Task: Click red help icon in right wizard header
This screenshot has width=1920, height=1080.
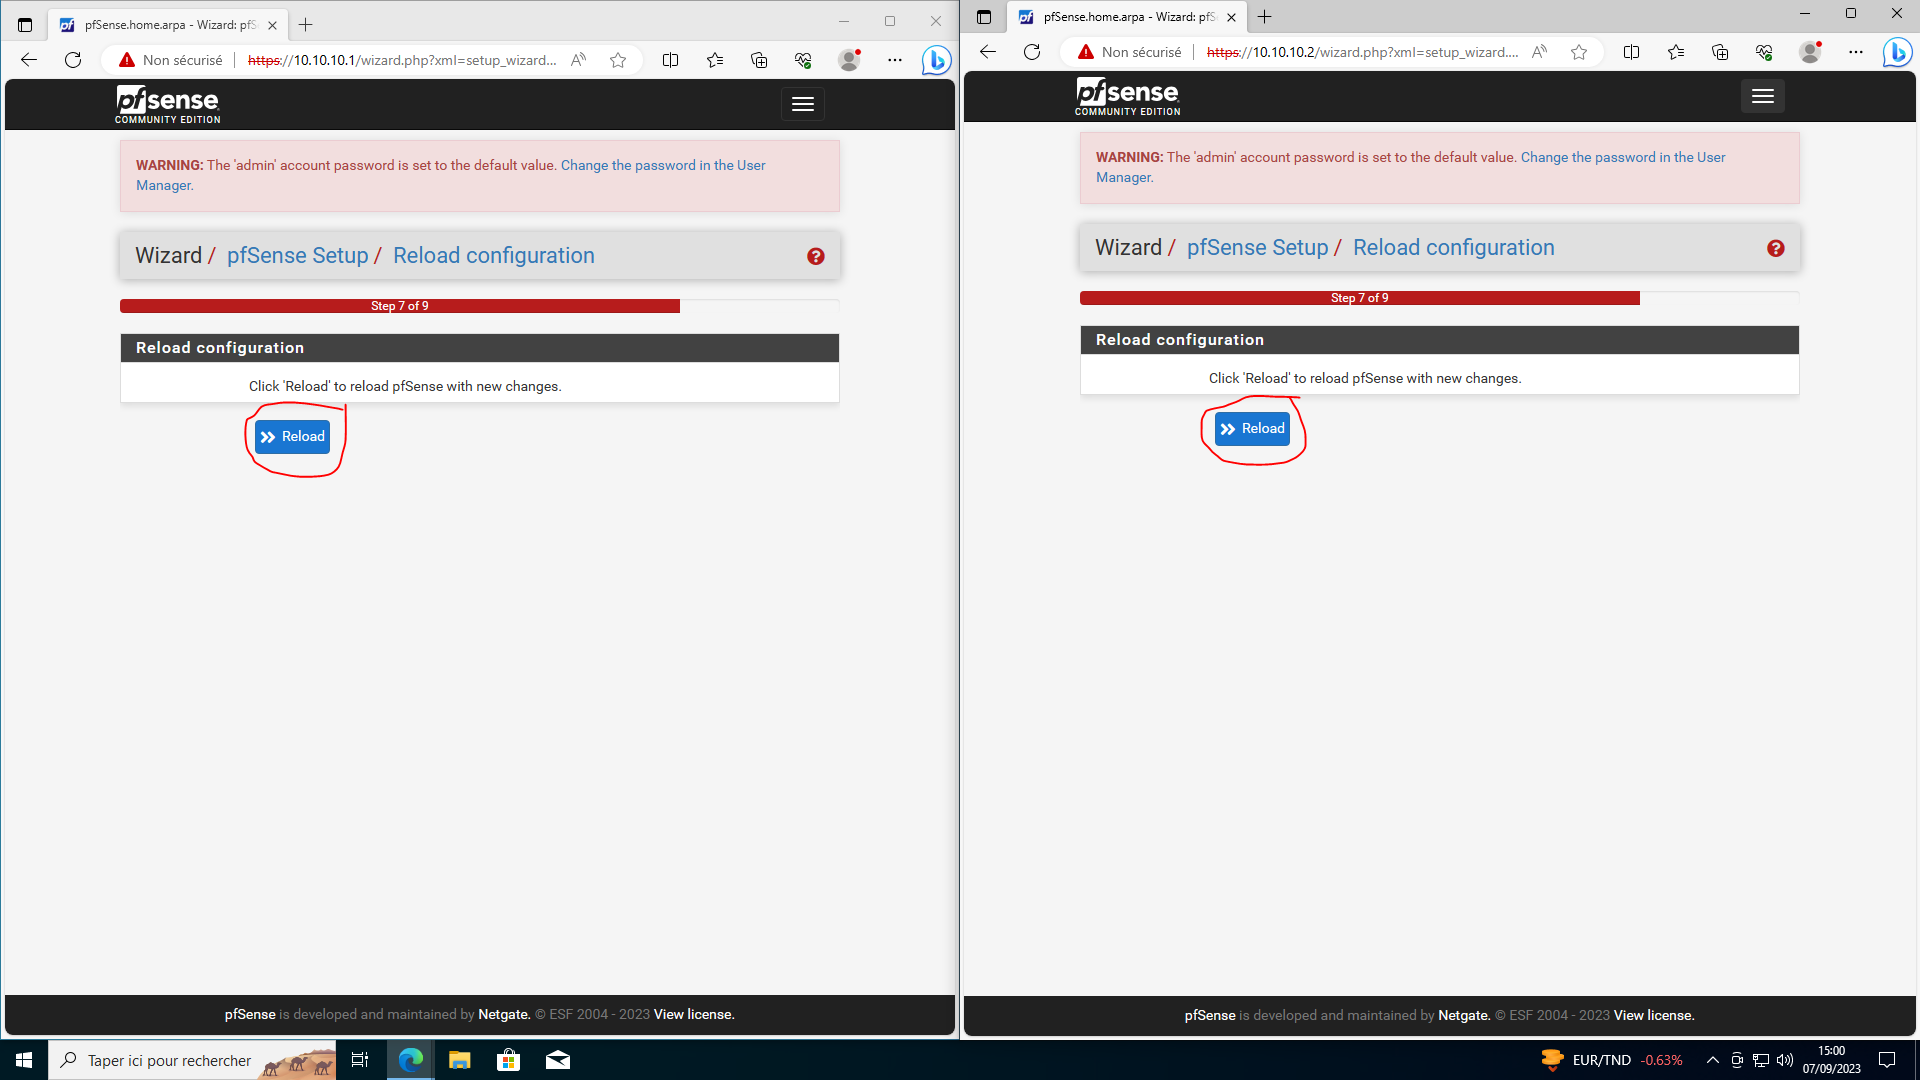Action: [1776, 248]
